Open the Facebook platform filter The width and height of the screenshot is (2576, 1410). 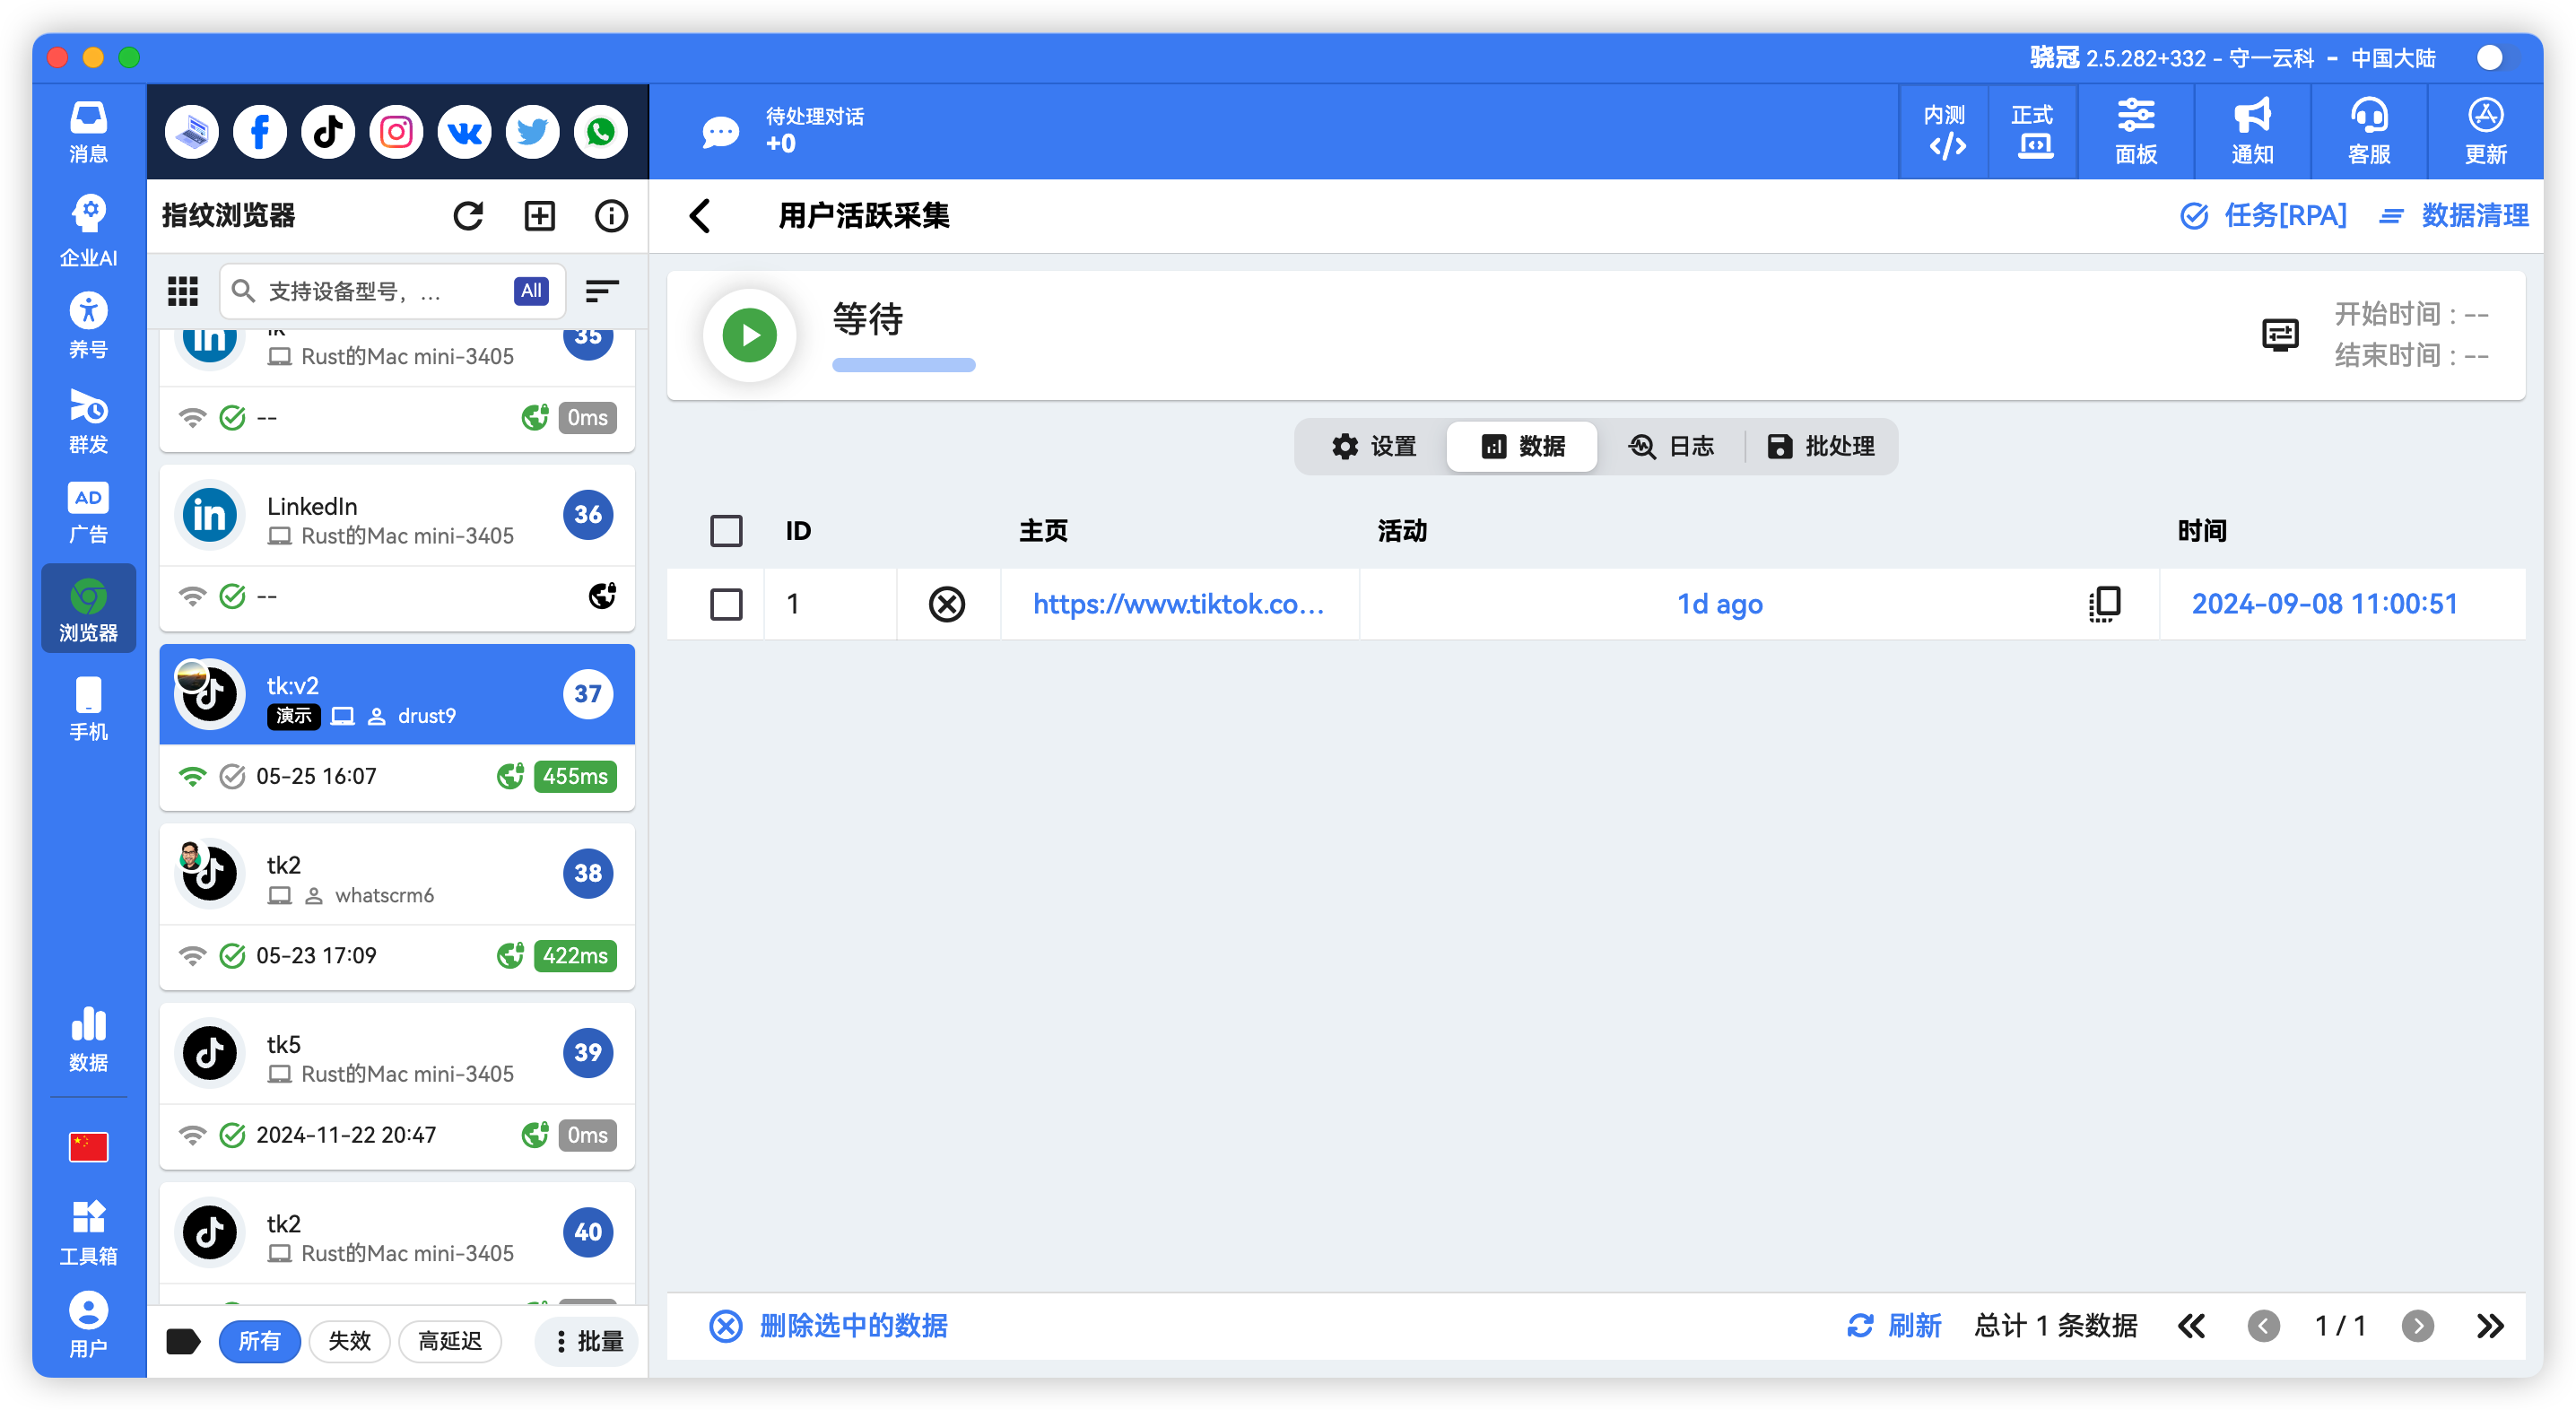(259, 131)
